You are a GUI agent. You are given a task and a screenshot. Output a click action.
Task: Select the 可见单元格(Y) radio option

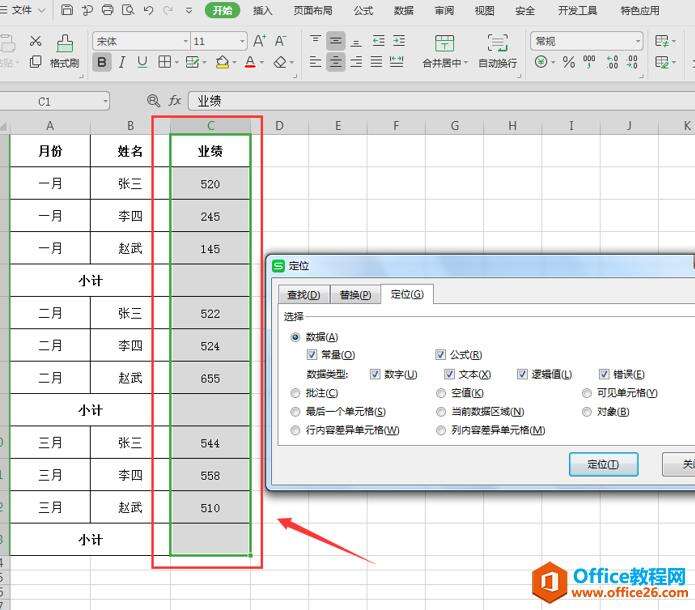point(588,393)
